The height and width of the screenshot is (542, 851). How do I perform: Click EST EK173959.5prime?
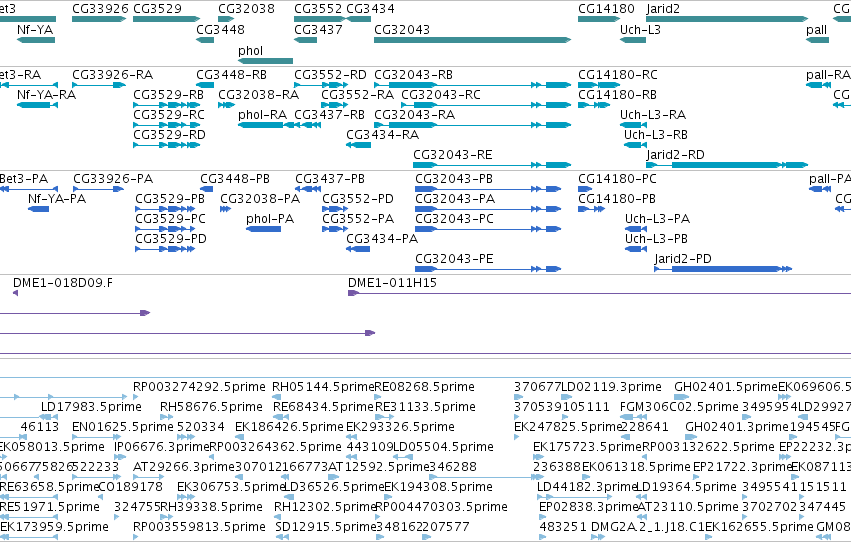[54, 527]
